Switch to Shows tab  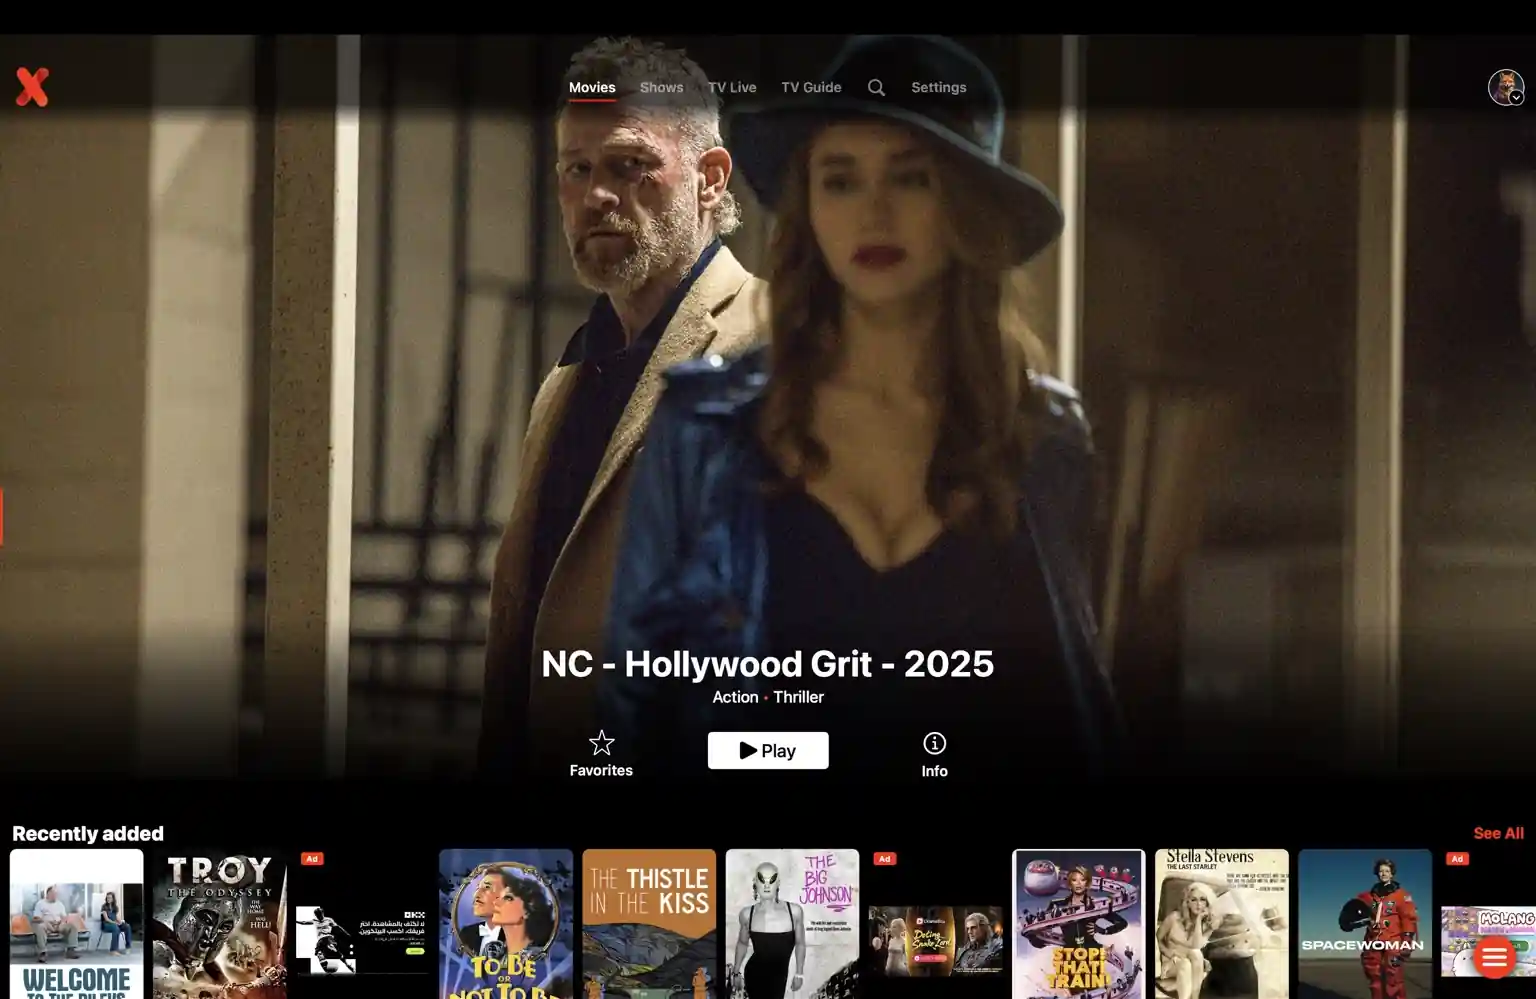point(661,87)
